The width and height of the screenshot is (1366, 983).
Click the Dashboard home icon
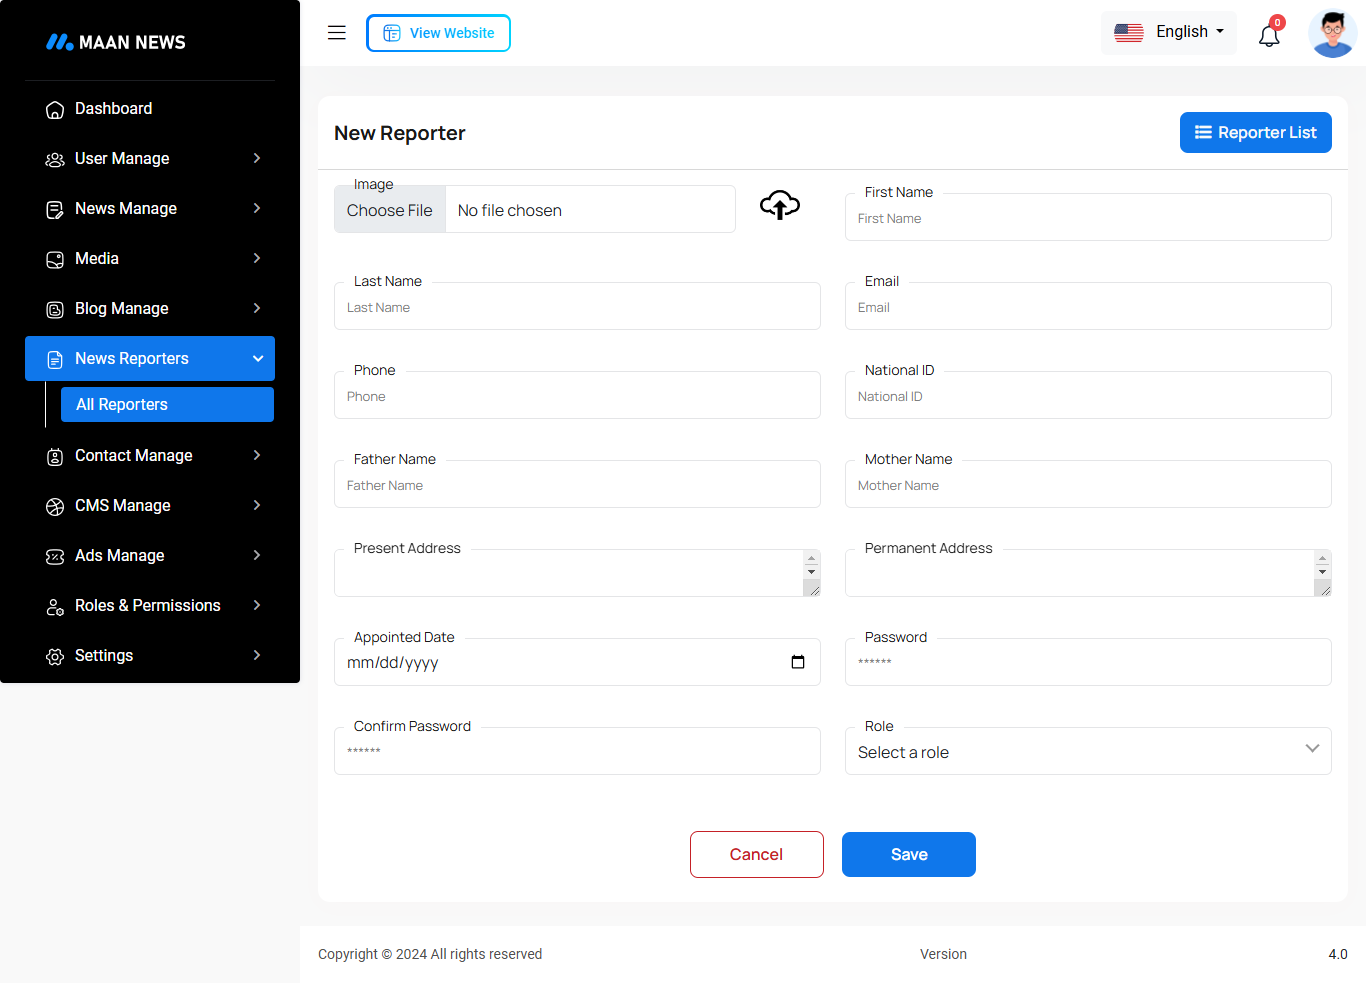55,109
